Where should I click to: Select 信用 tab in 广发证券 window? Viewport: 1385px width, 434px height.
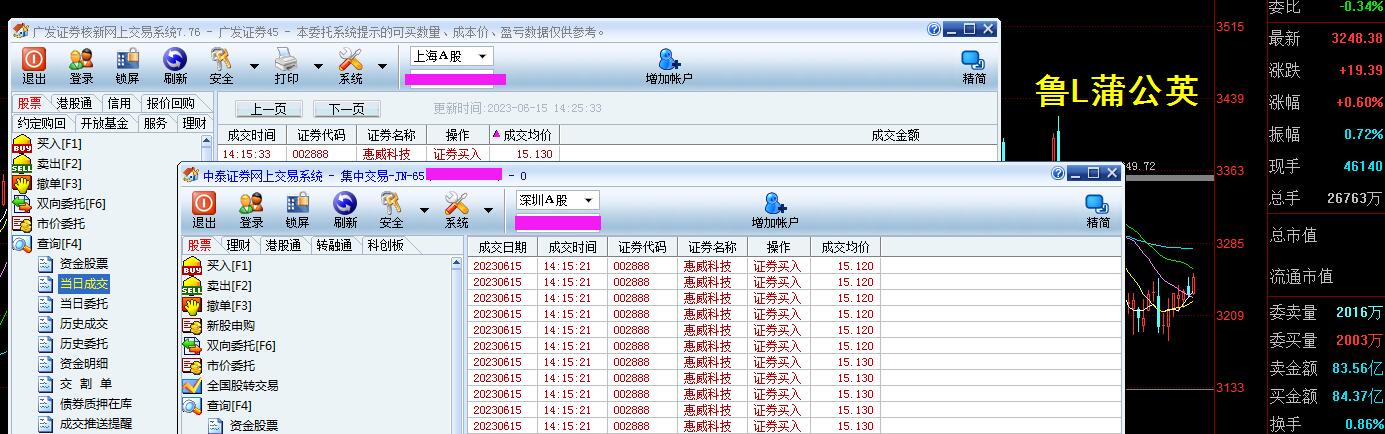[x=119, y=103]
